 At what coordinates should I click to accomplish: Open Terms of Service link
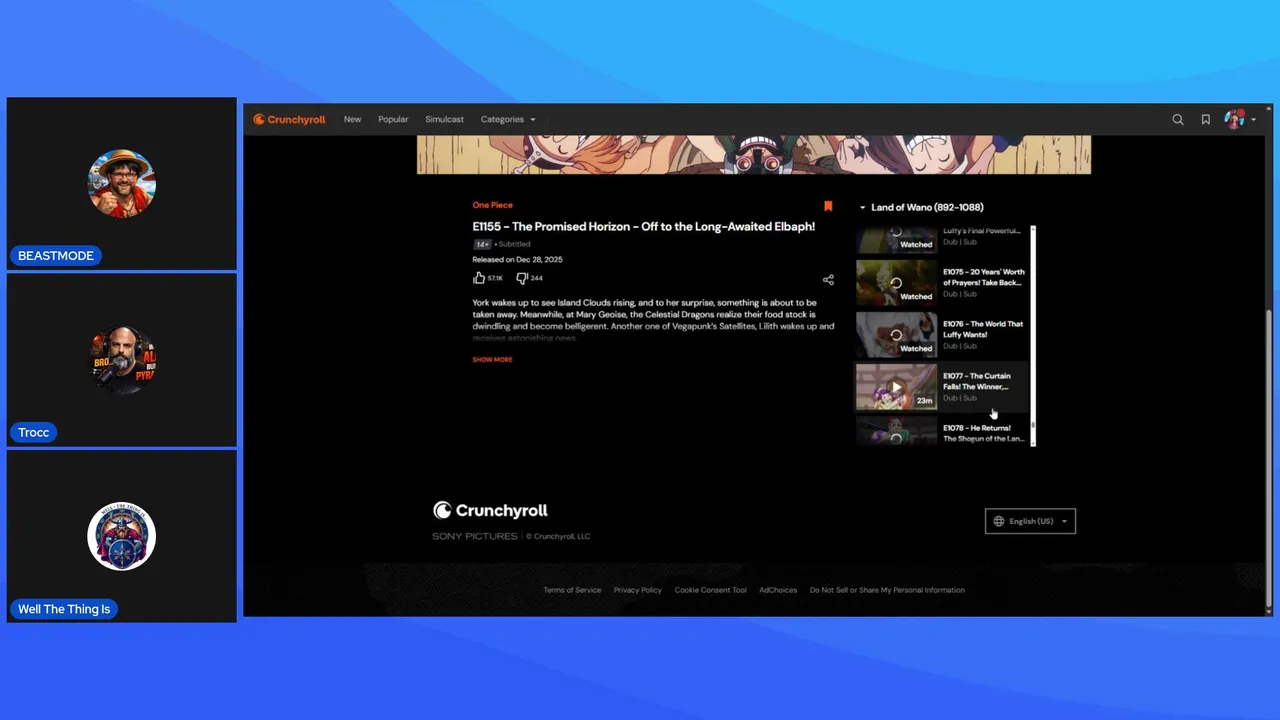point(572,590)
